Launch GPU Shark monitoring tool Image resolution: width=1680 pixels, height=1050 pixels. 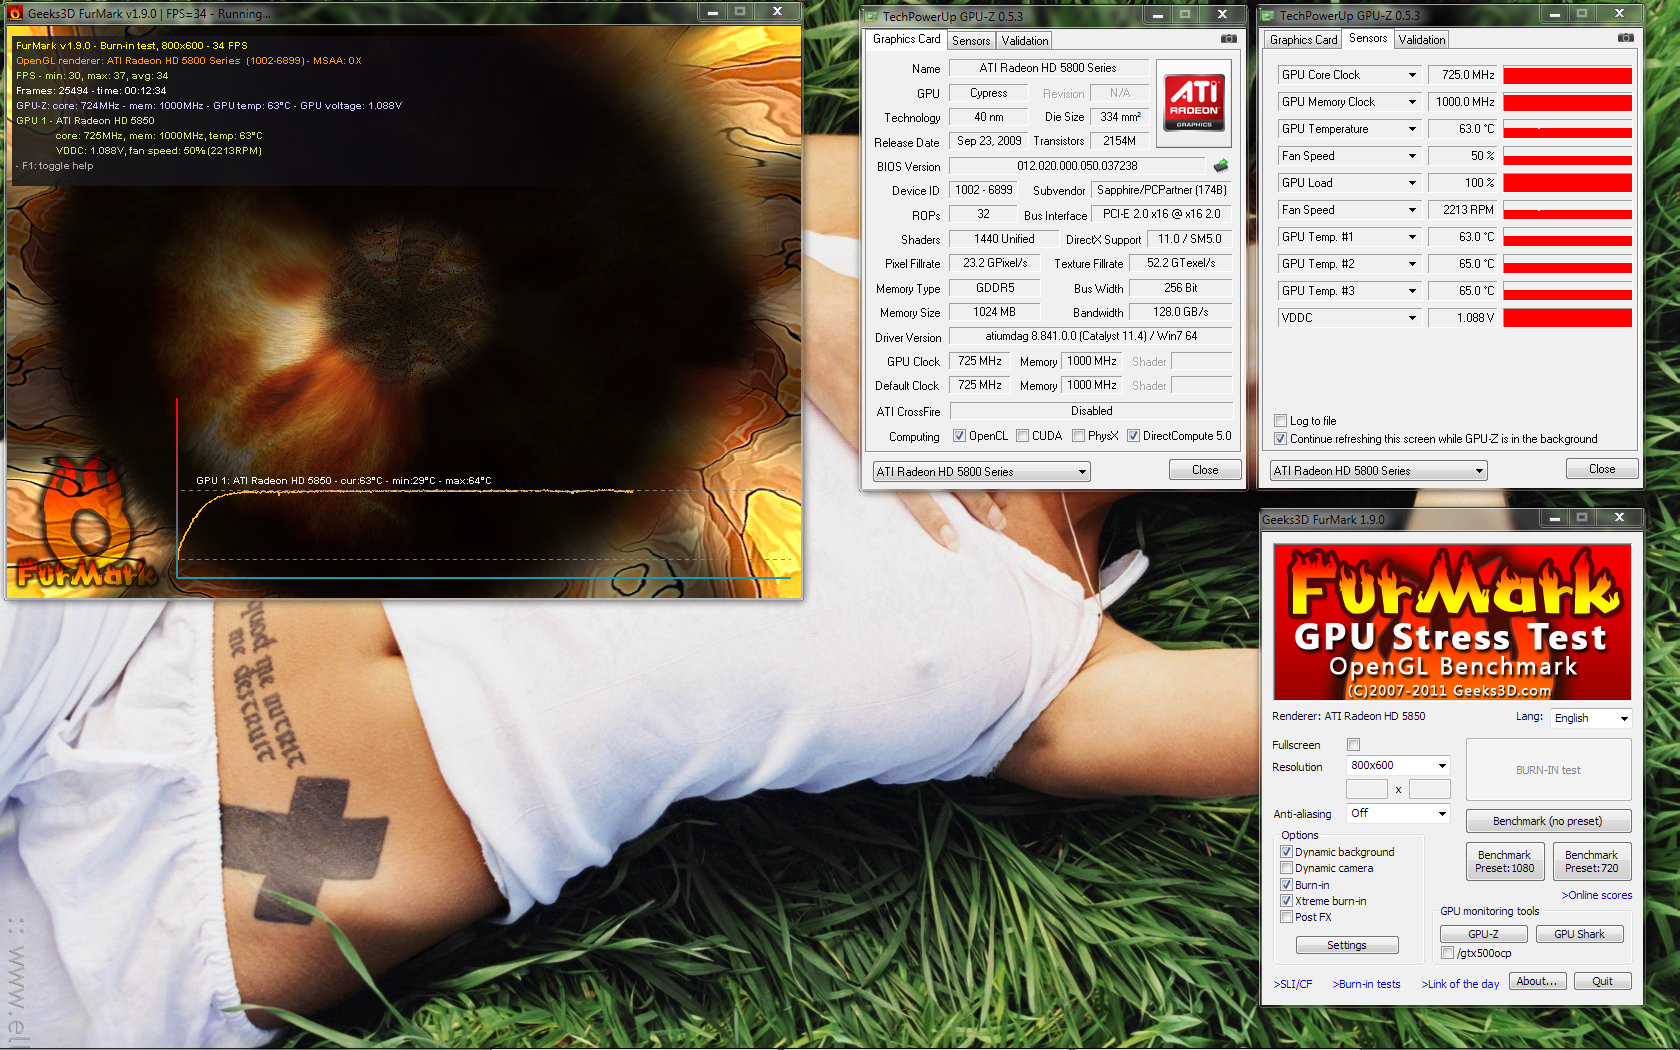[1580, 934]
